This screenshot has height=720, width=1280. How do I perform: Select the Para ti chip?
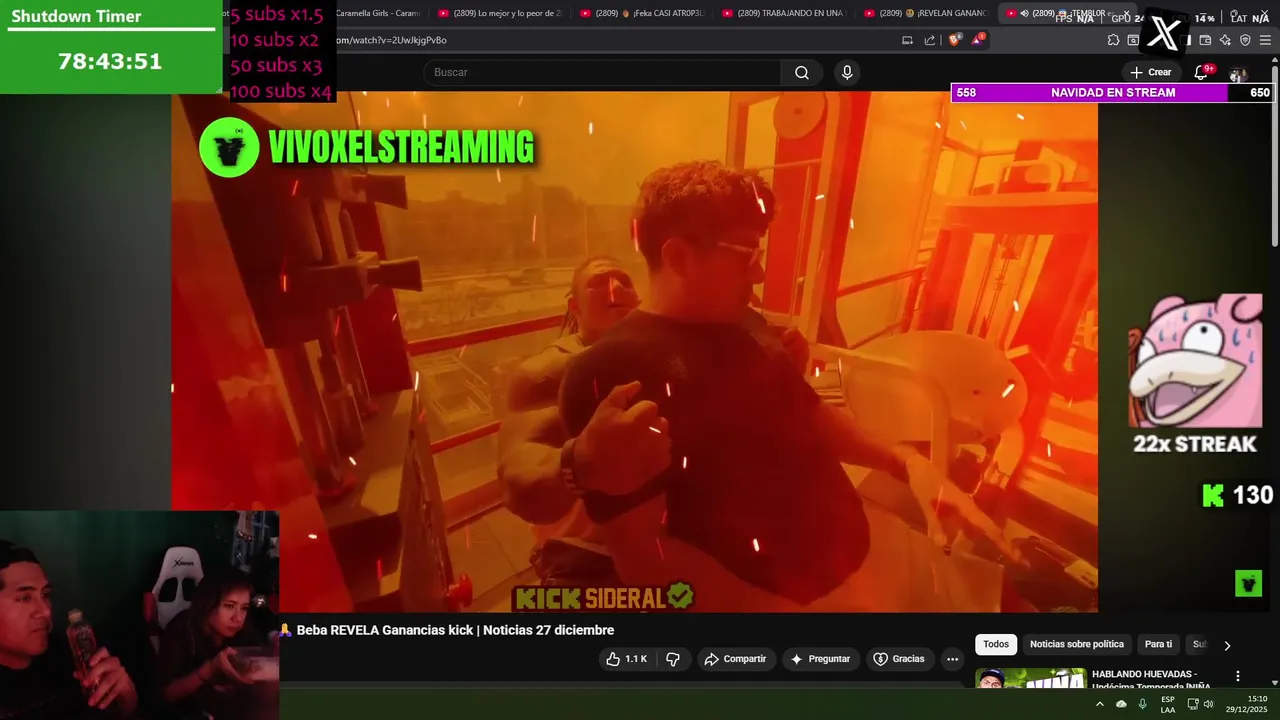[1158, 644]
